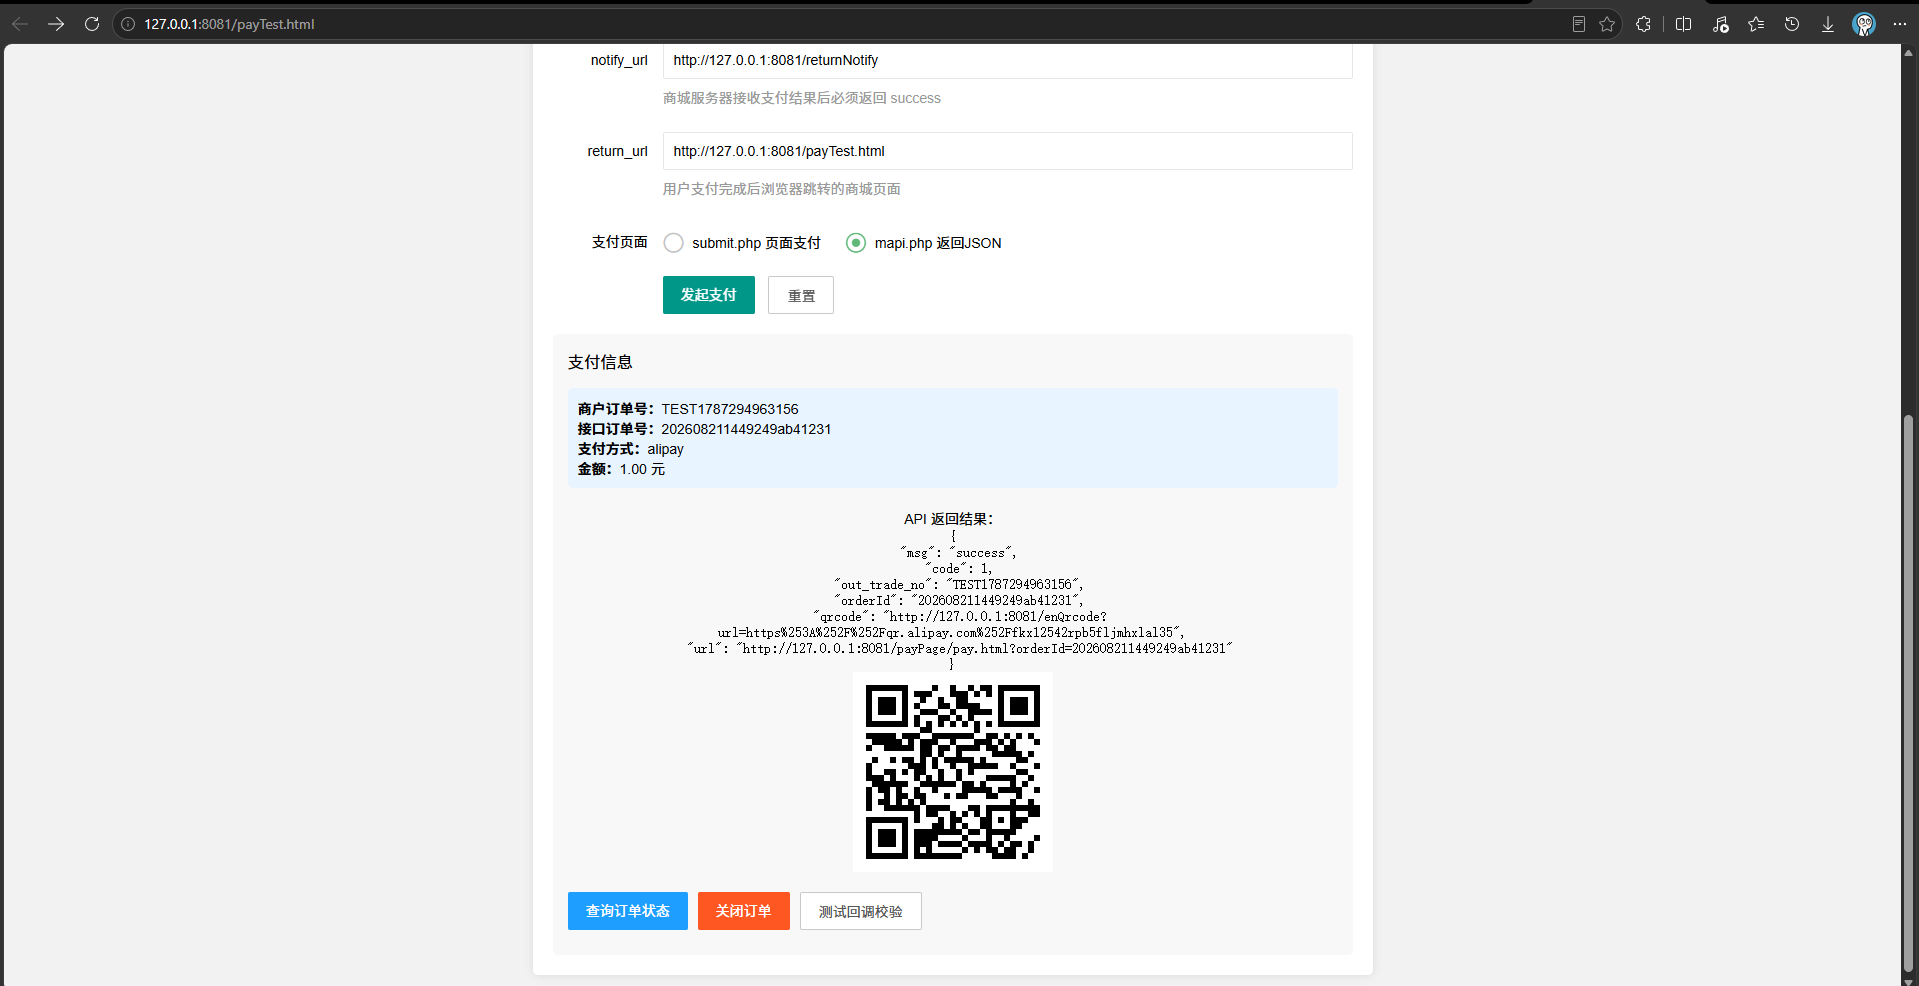This screenshot has height=986, width=1919.
Task: Click the 测试回调校验 button
Action: tap(861, 911)
